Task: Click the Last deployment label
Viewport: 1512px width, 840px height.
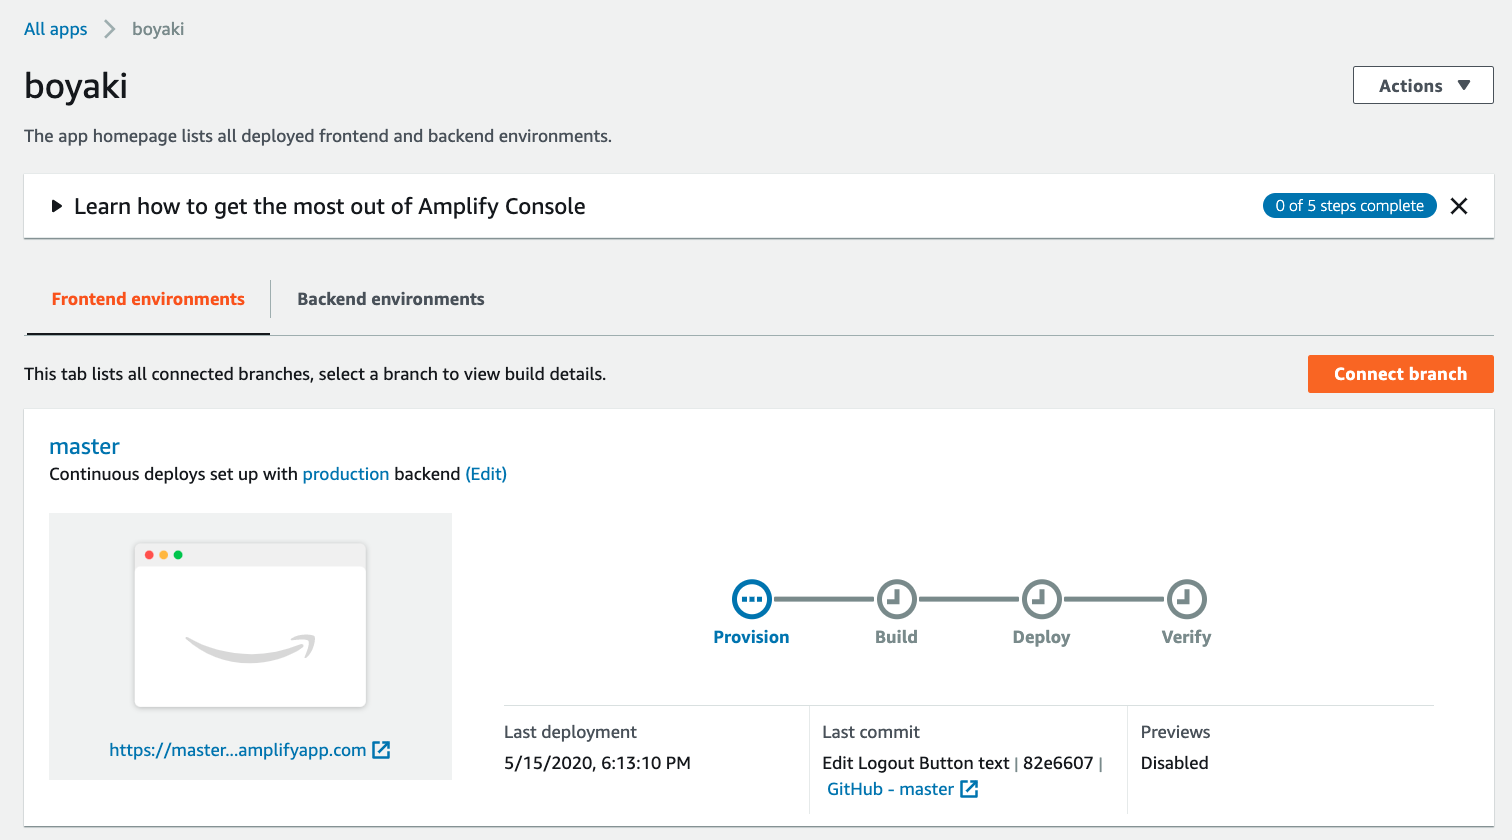Action: (x=570, y=732)
